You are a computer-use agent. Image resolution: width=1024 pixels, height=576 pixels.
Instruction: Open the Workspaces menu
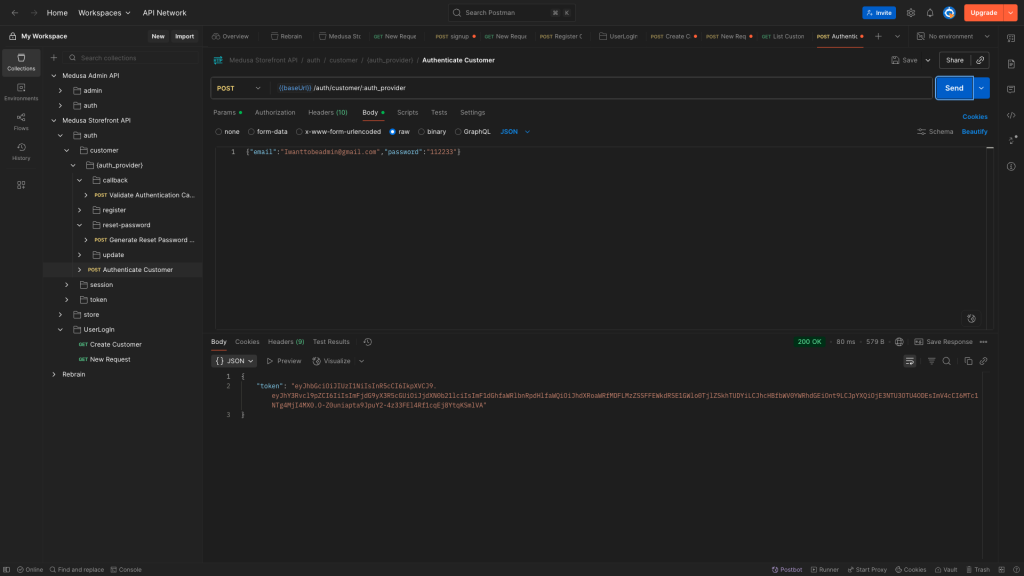pos(104,12)
